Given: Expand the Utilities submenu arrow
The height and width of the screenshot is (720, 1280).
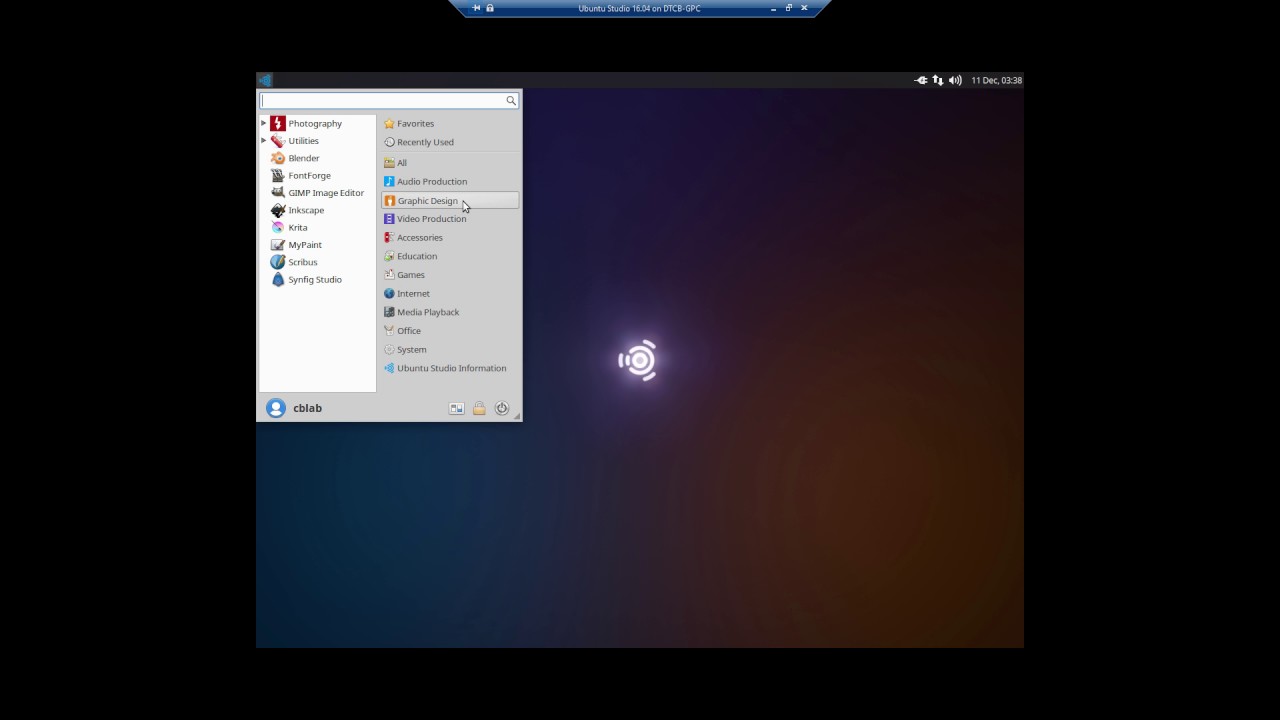Looking at the screenshot, I should [x=264, y=141].
